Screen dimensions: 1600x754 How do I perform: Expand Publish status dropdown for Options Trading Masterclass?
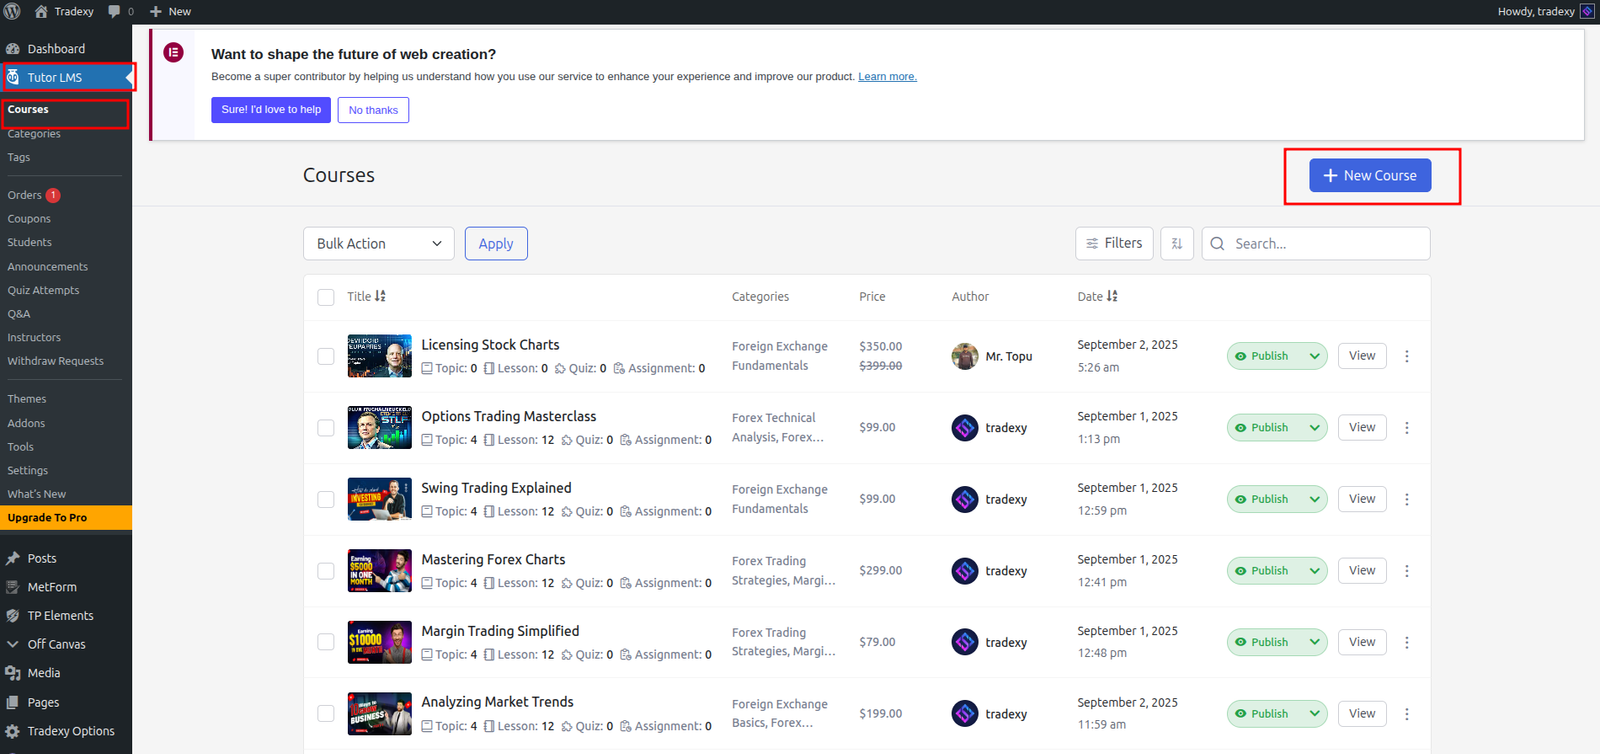pyautogui.click(x=1315, y=428)
